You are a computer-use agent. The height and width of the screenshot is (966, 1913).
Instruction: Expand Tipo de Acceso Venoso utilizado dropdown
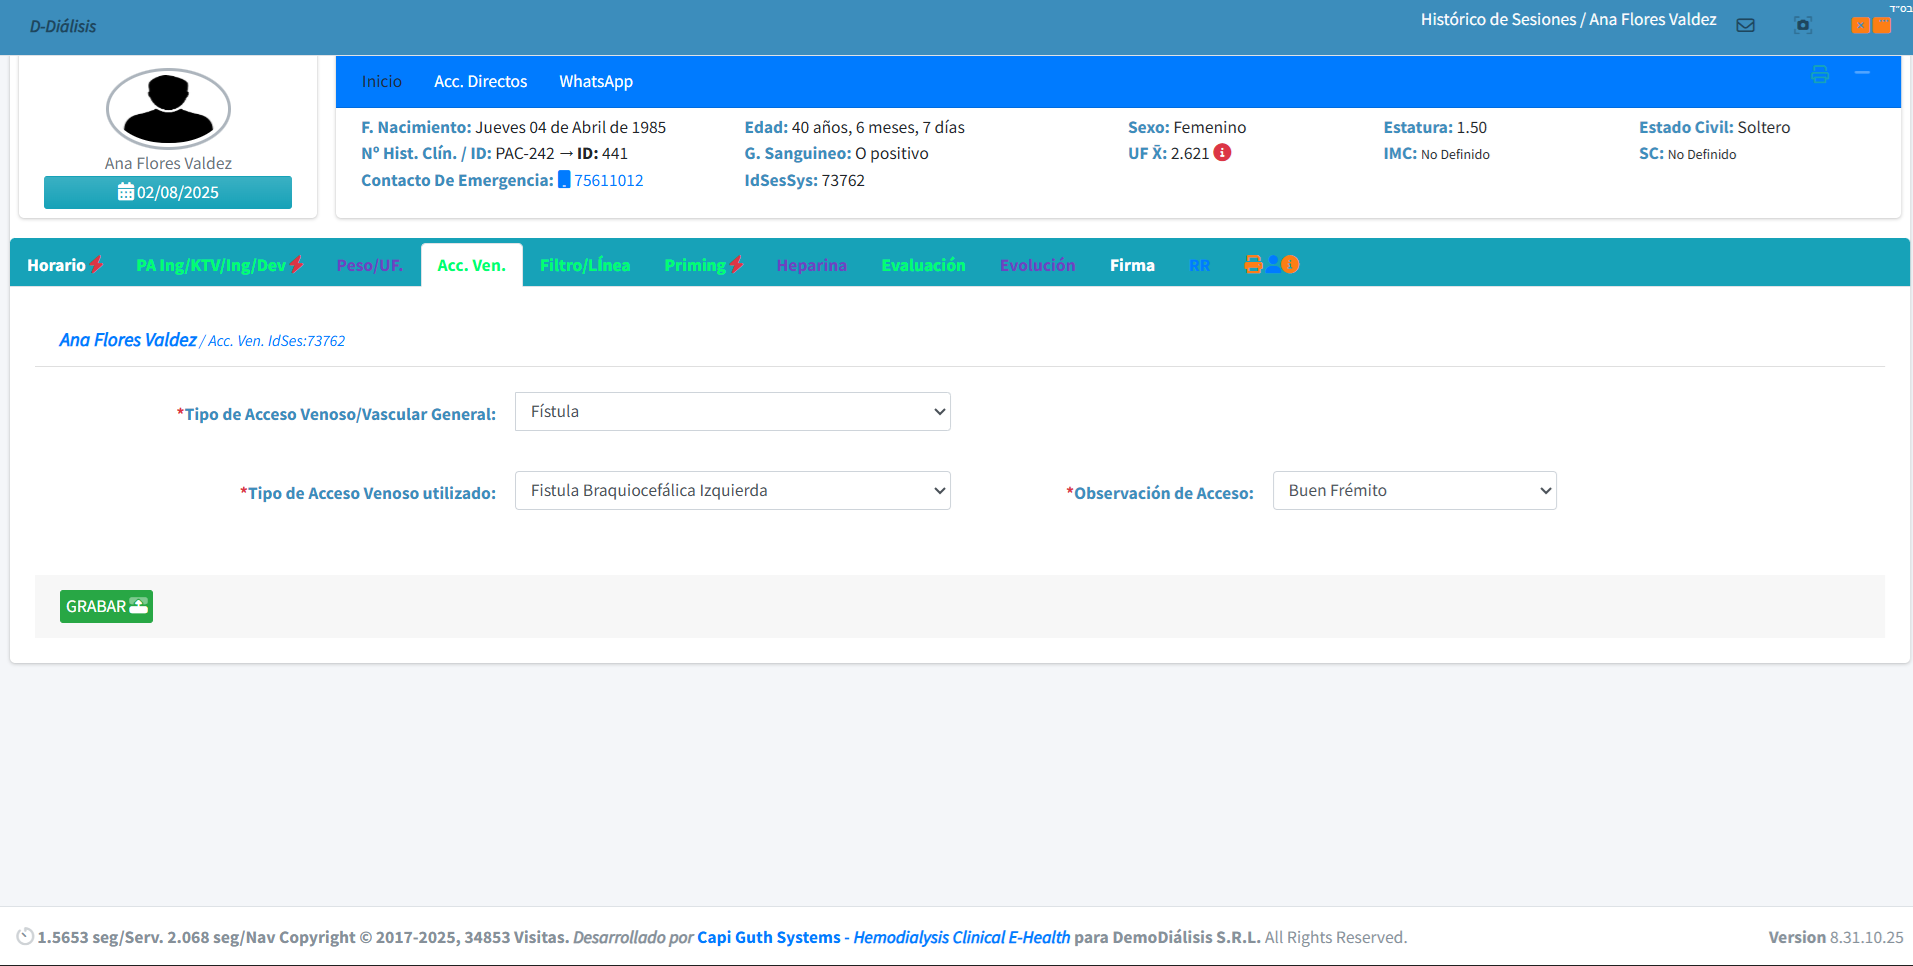pyautogui.click(x=732, y=491)
